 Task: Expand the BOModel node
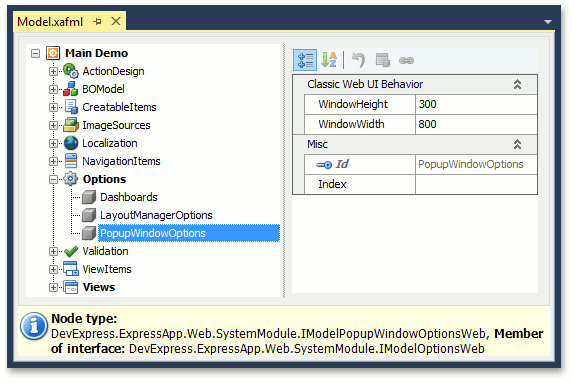[x=53, y=89]
